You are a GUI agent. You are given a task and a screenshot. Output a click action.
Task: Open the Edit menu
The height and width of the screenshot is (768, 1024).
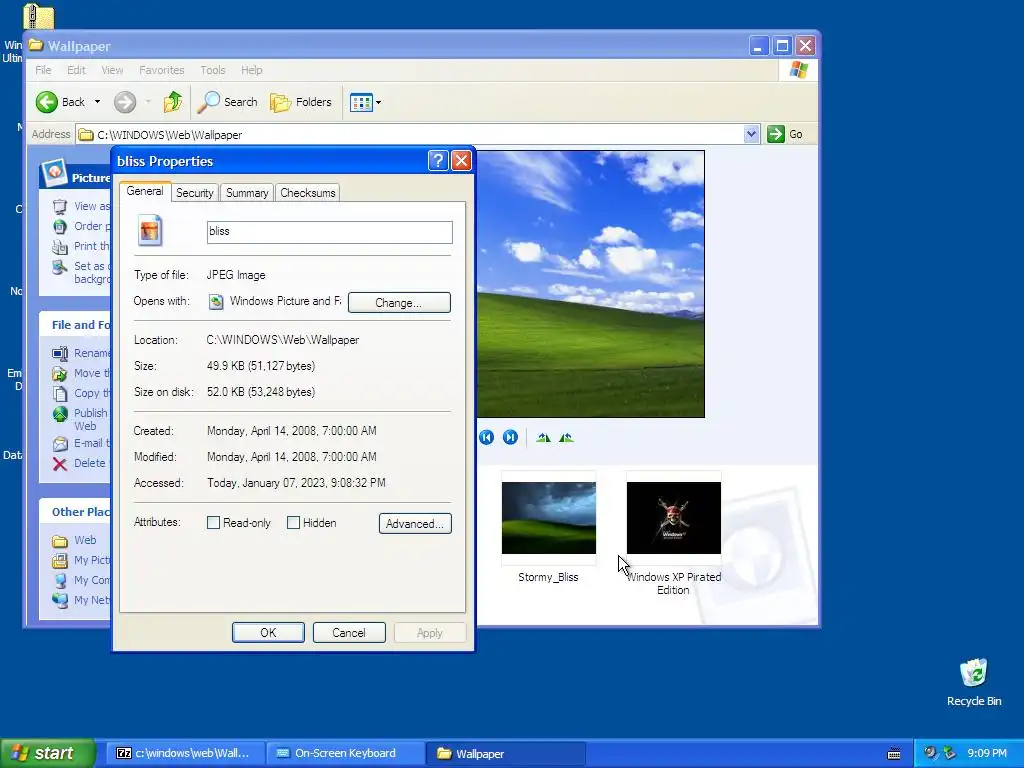76,70
